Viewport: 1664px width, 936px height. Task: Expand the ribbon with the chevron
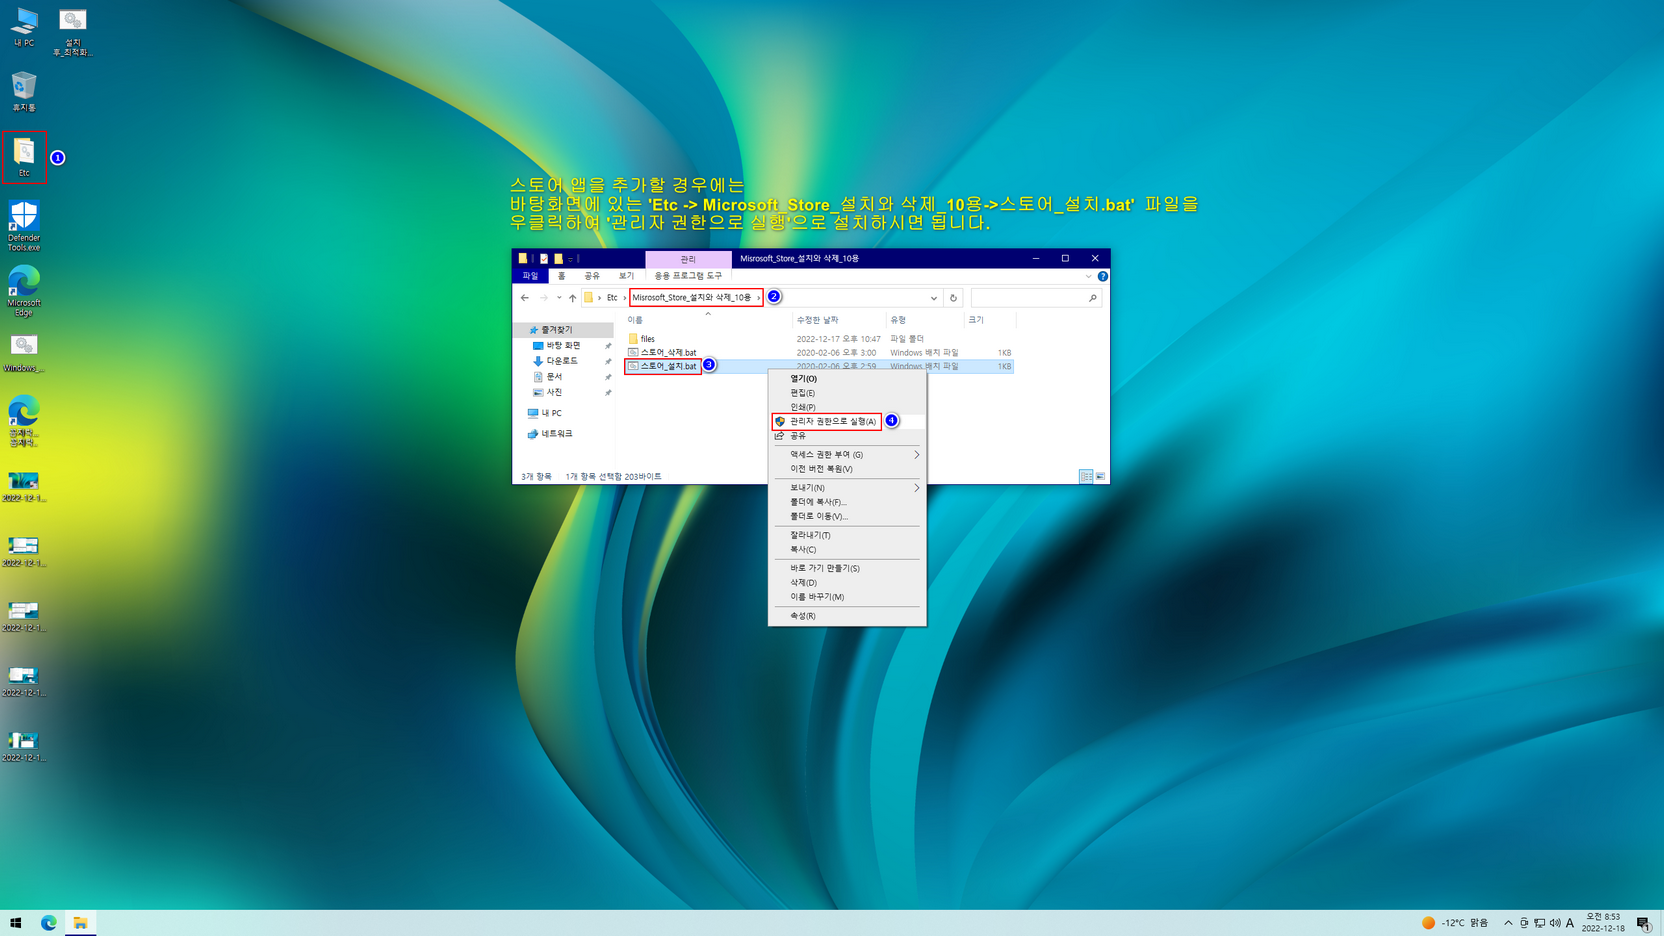pyautogui.click(x=1088, y=276)
